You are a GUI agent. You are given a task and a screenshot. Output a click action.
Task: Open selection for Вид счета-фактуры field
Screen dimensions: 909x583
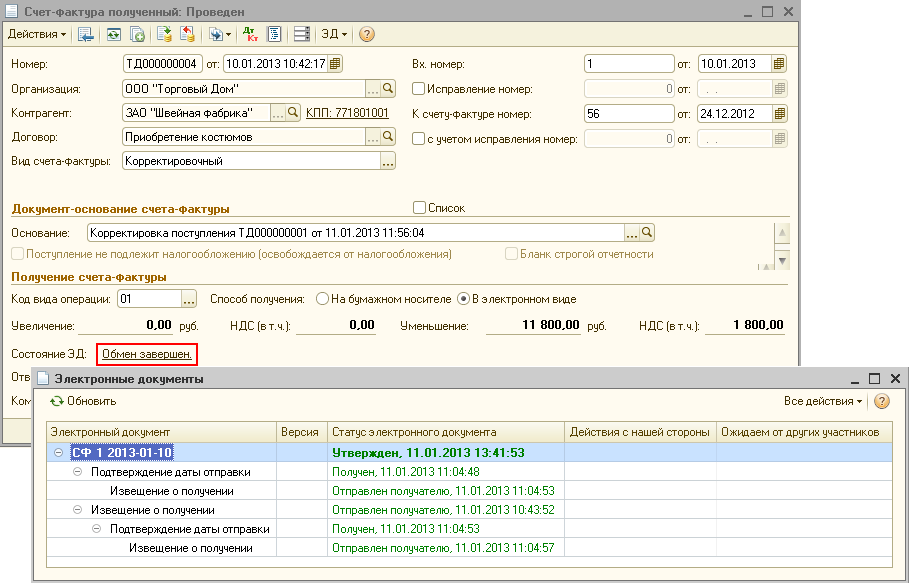pos(388,160)
